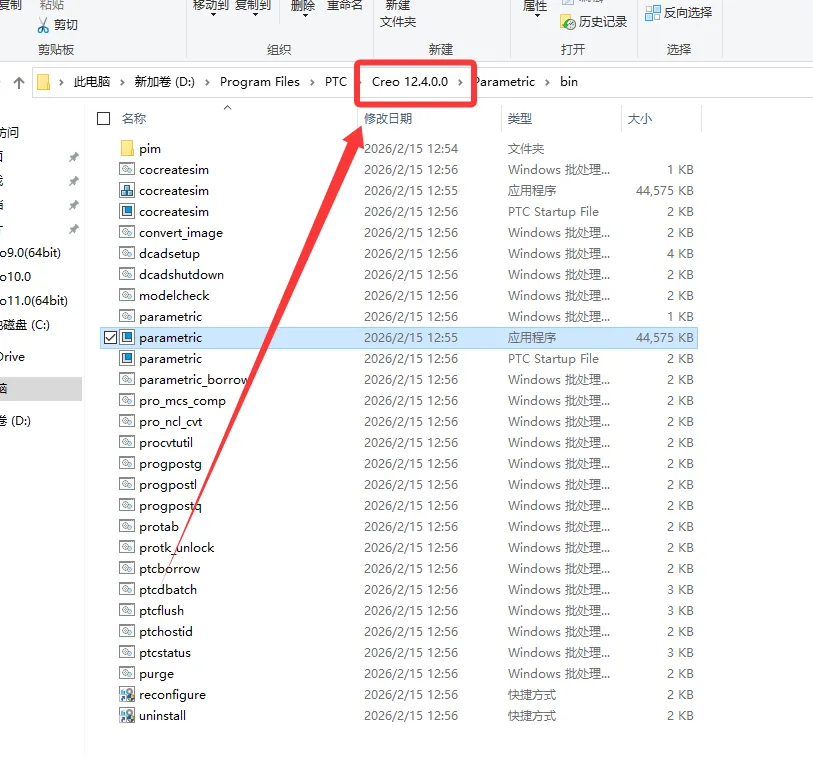Click the 新建文件夹 ribbon command
This screenshot has height=757, width=813.
coord(398,14)
